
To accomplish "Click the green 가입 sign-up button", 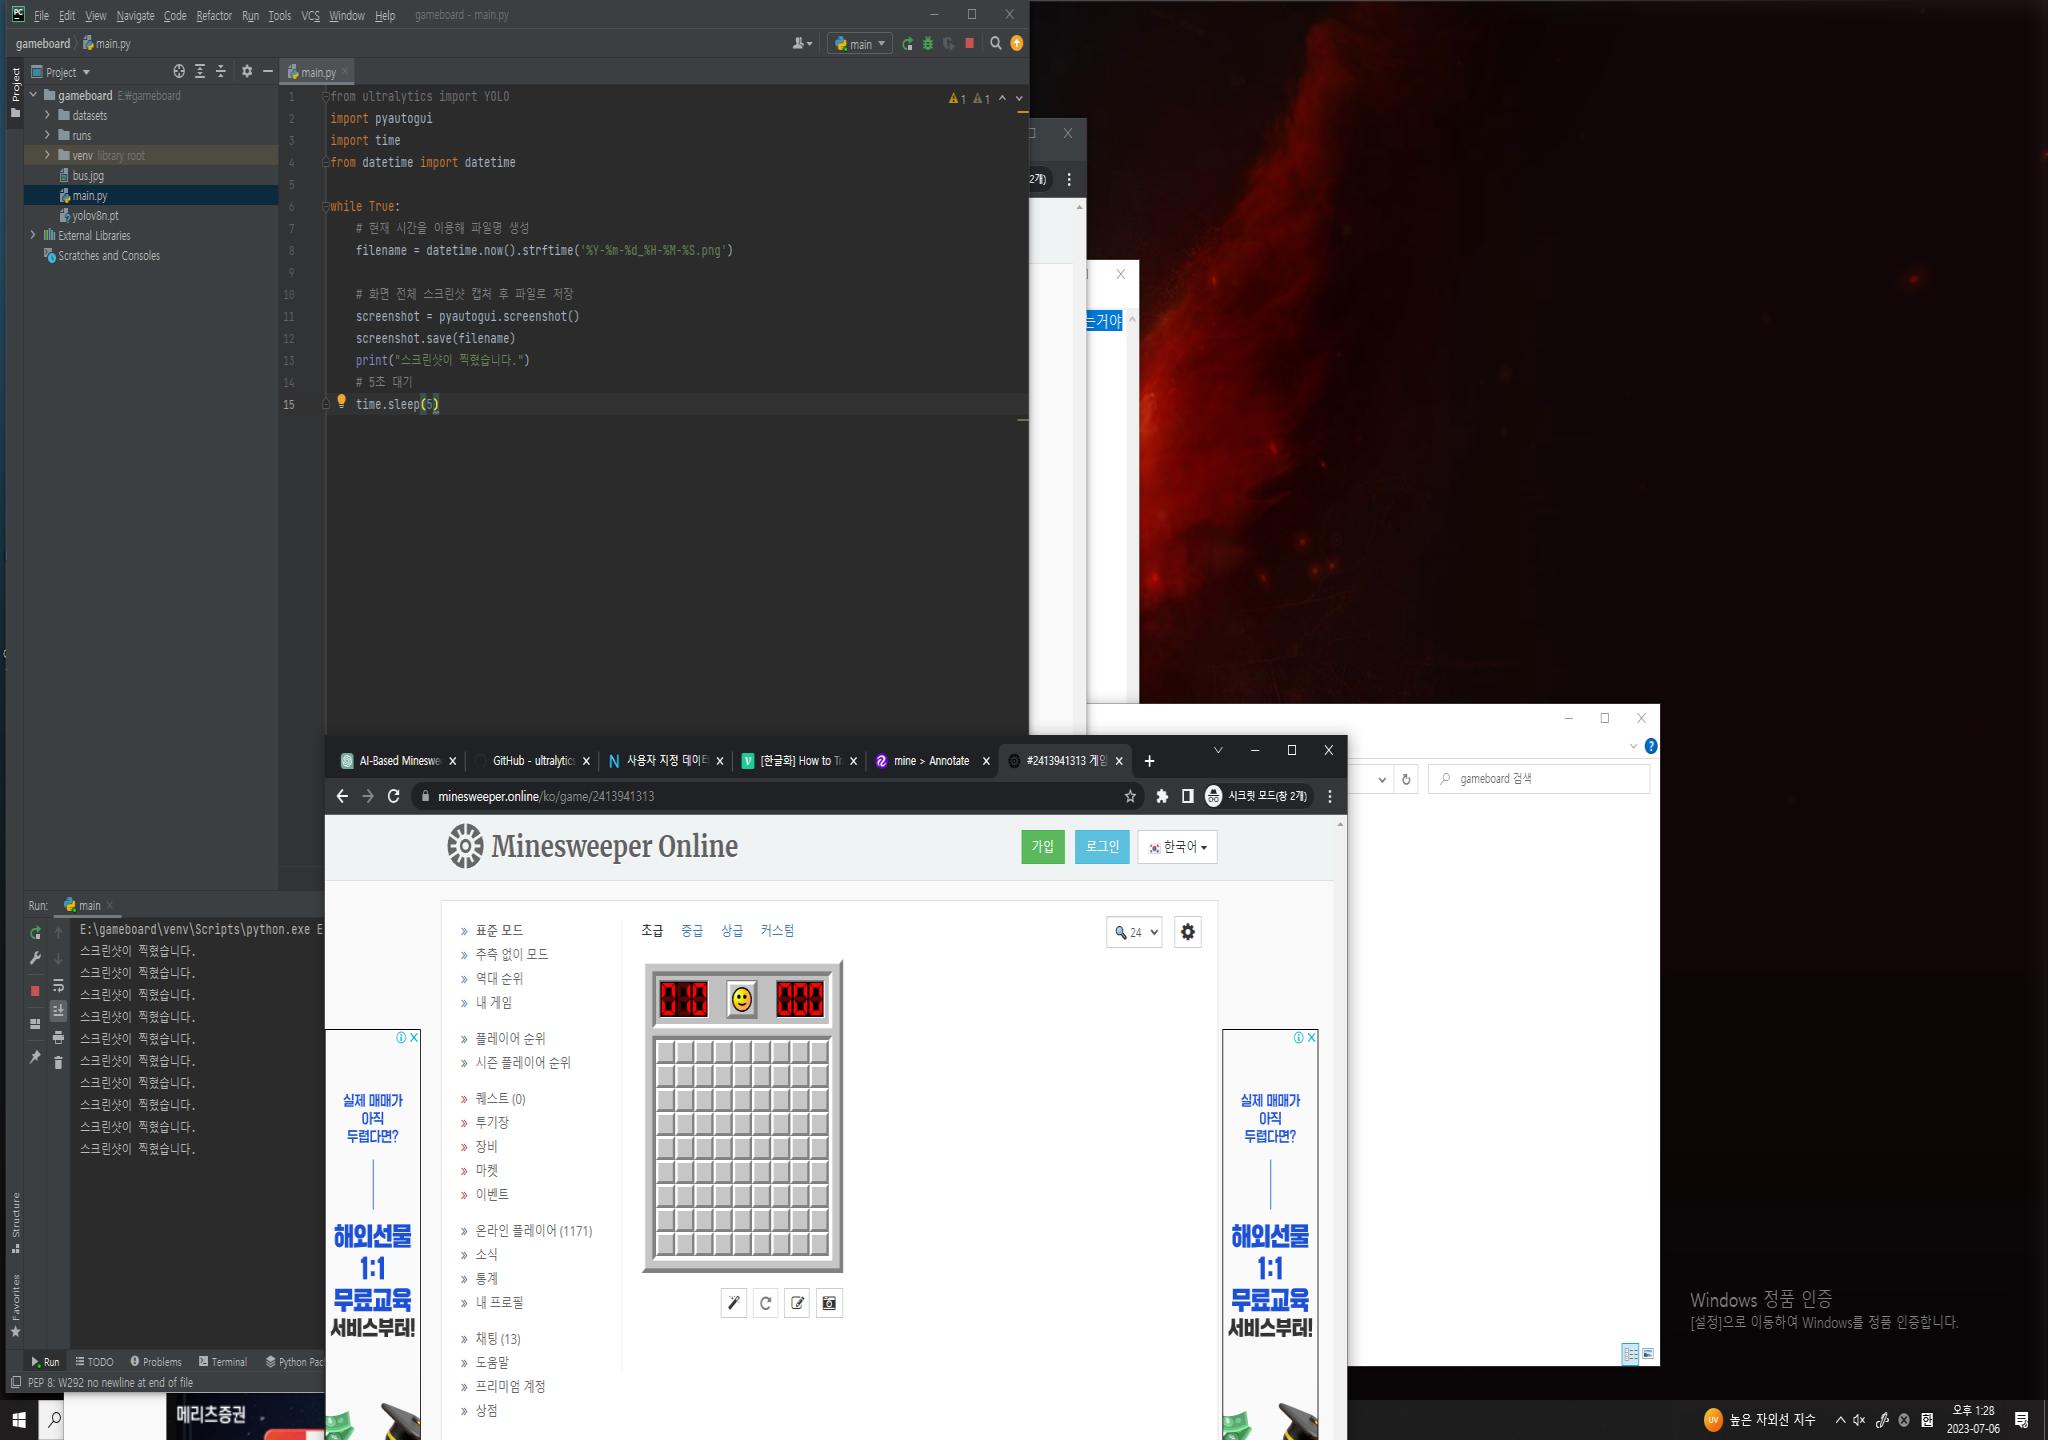I will (1043, 847).
